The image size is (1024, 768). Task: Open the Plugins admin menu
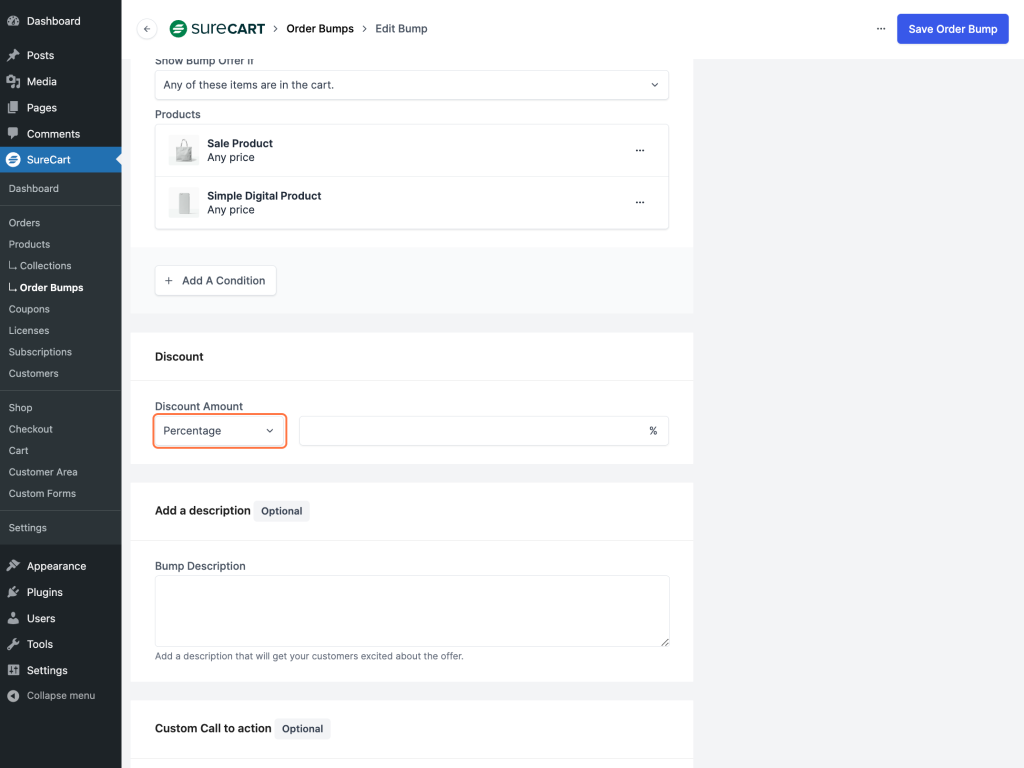coord(44,592)
